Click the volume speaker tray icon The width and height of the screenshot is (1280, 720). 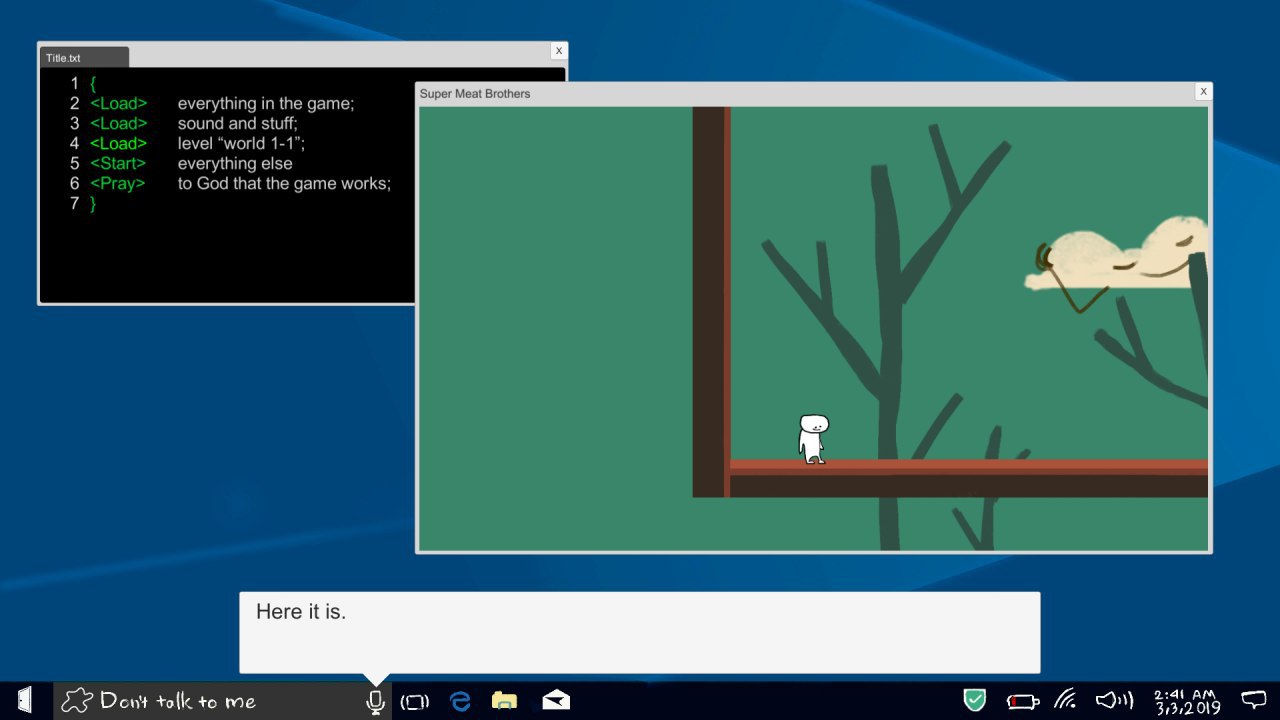(x=1114, y=700)
